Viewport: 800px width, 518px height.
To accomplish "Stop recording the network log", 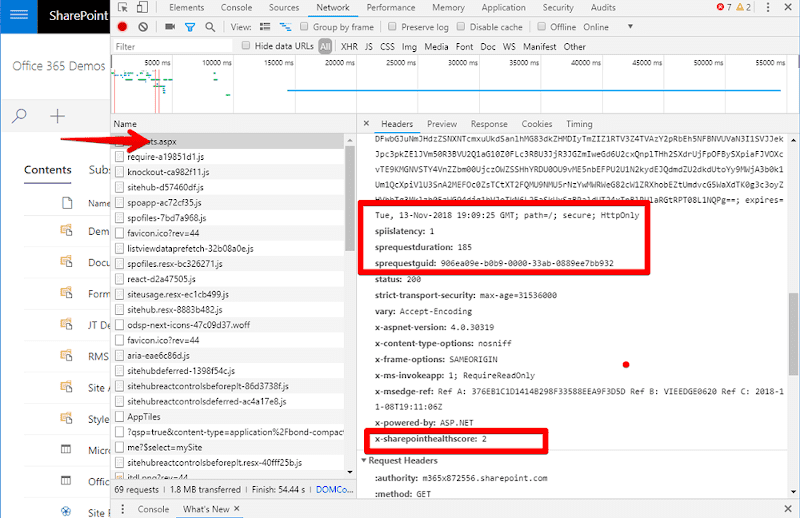I will 122,27.
